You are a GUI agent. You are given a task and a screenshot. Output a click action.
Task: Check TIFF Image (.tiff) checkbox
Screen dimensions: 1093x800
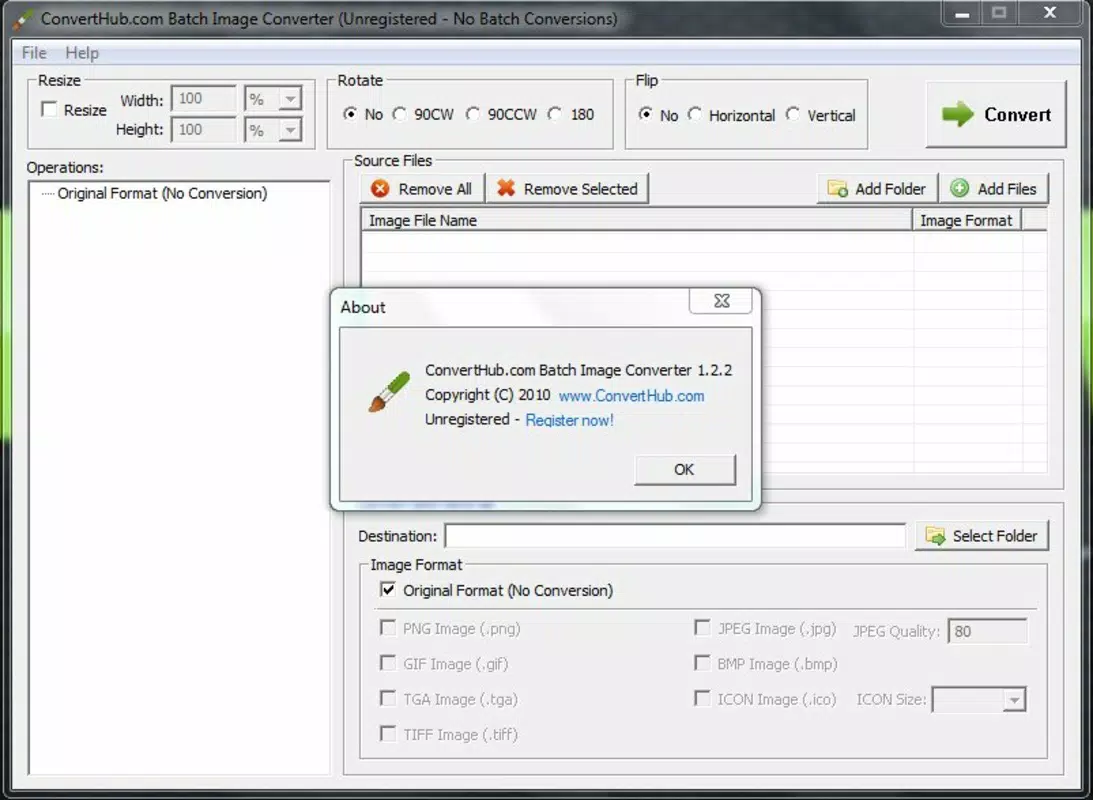388,733
